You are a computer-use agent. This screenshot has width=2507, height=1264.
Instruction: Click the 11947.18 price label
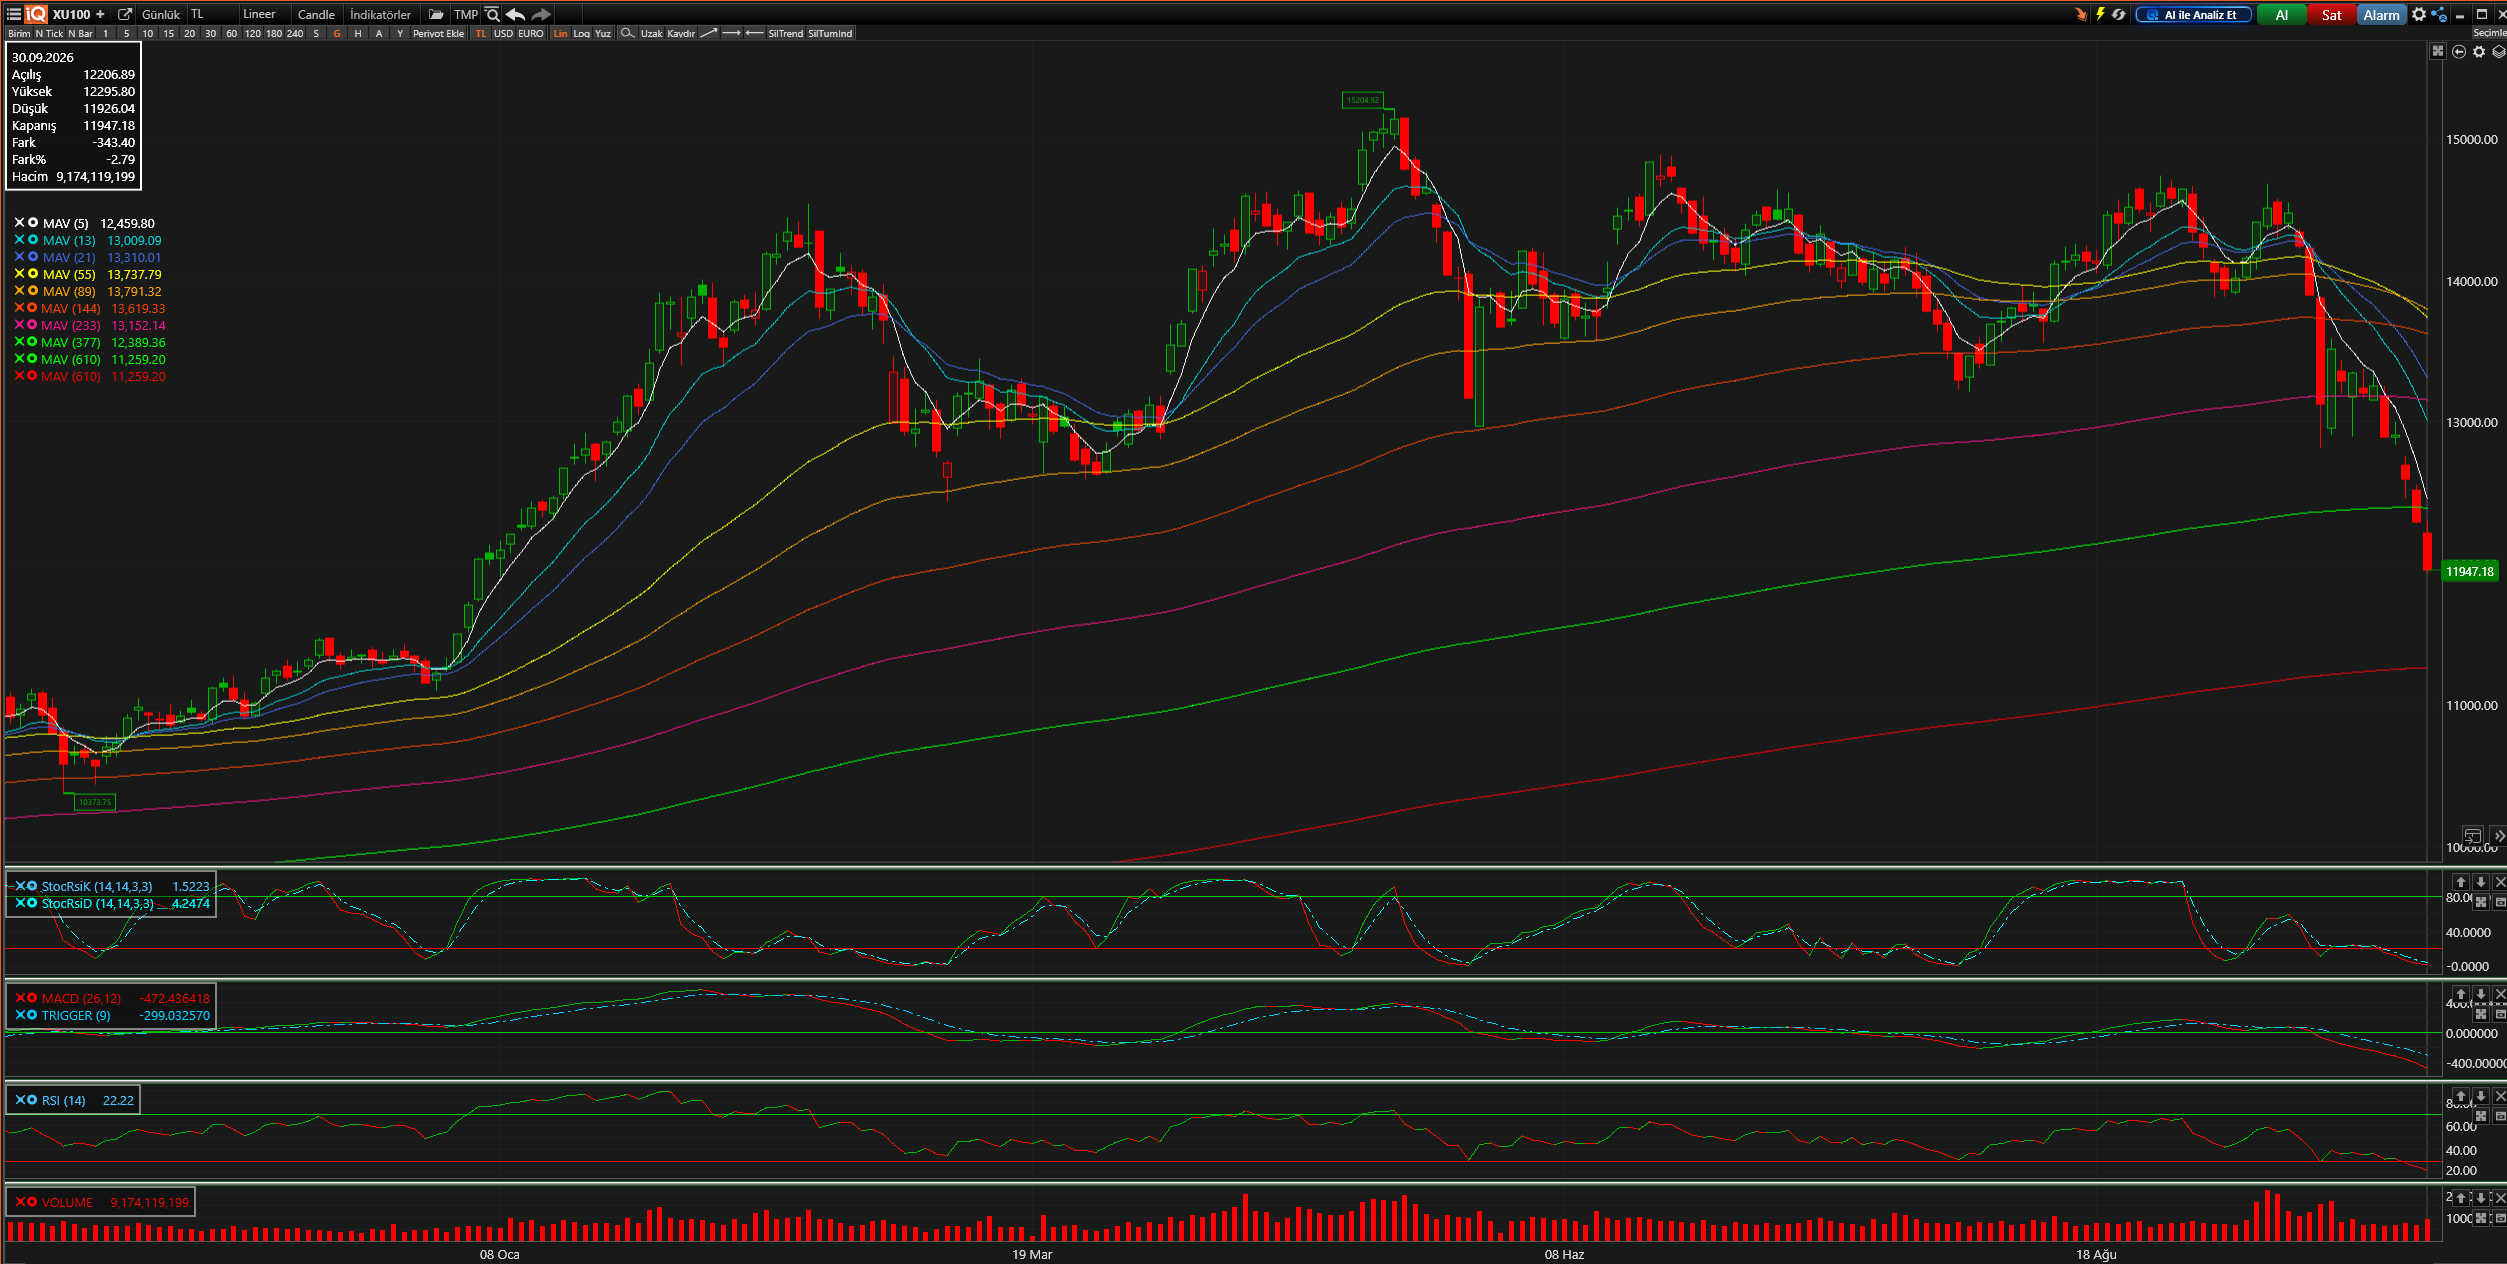click(x=2469, y=571)
